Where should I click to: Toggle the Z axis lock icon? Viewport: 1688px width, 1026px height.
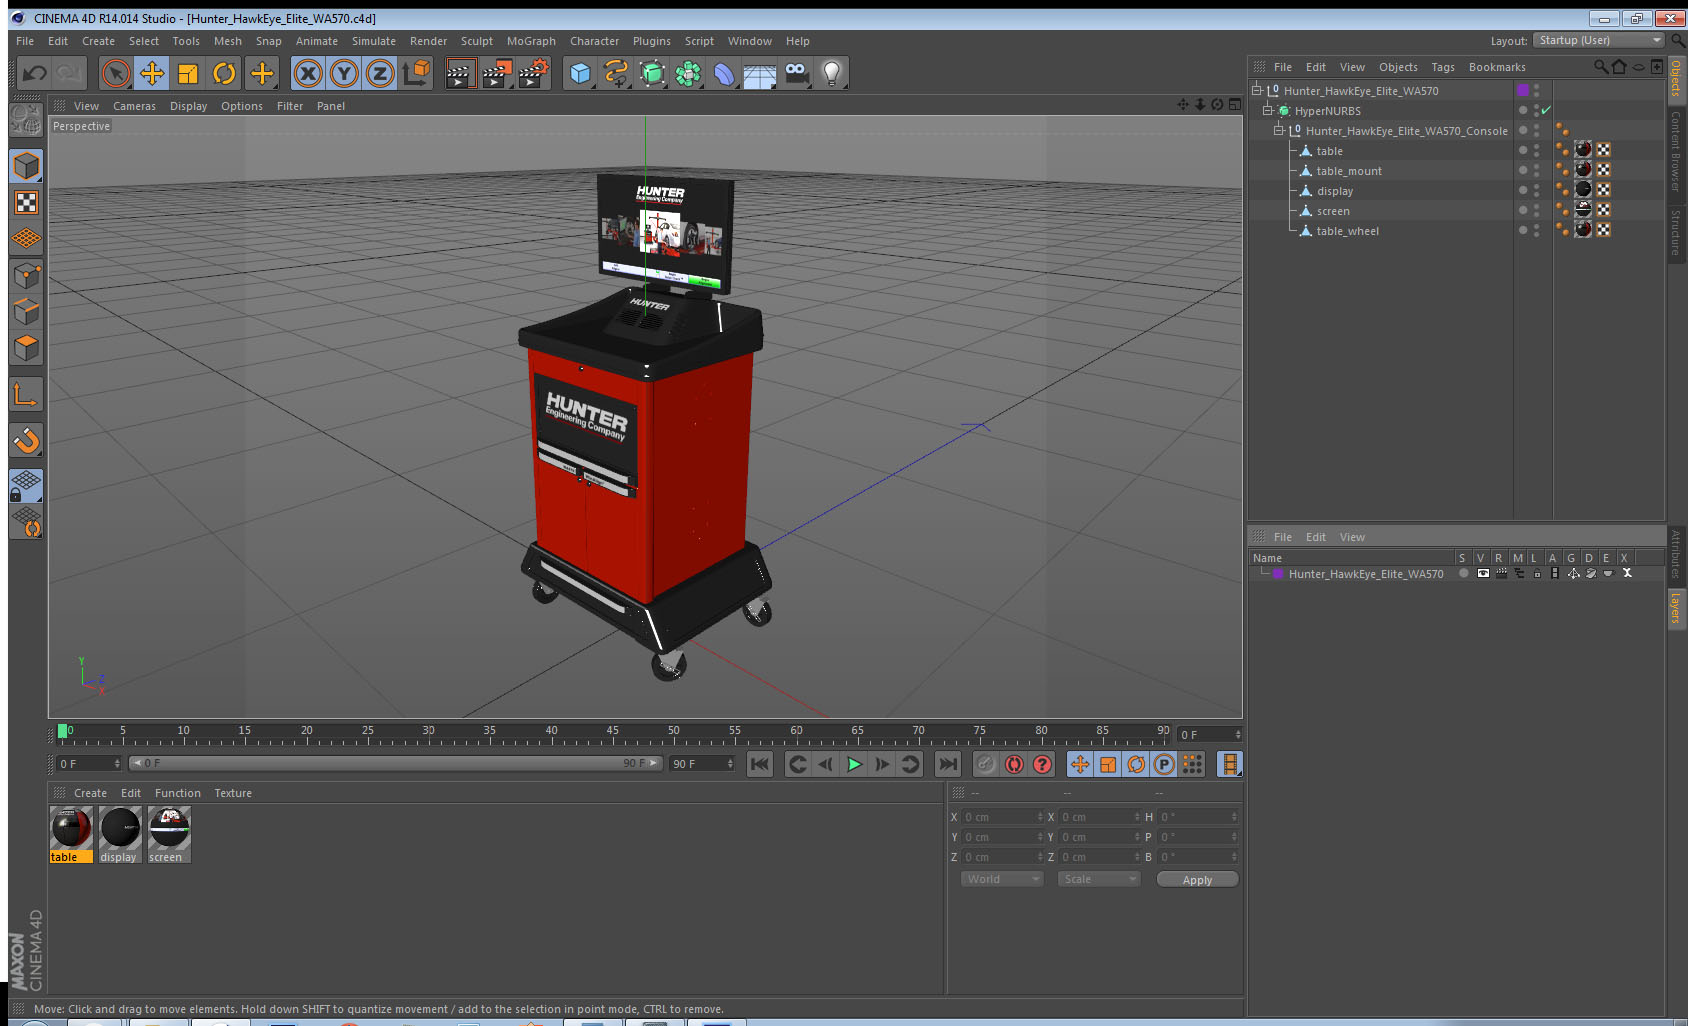point(380,73)
